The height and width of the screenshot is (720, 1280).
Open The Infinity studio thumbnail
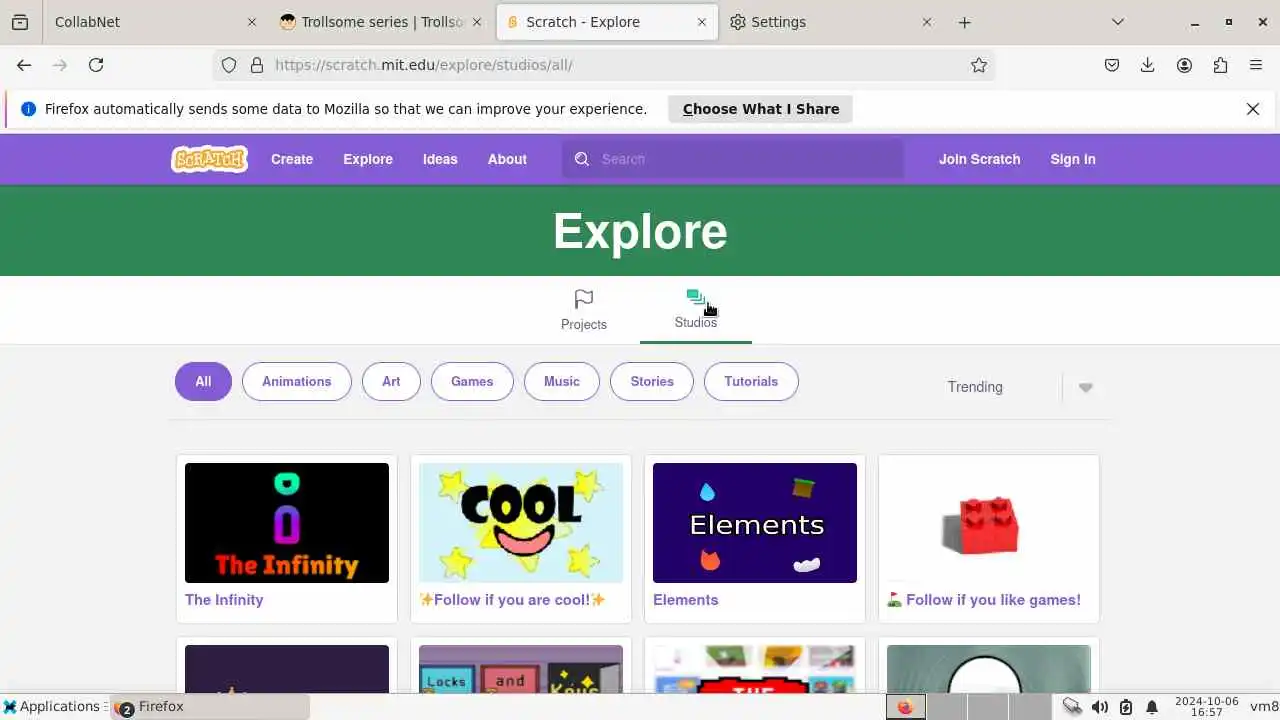click(287, 523)
